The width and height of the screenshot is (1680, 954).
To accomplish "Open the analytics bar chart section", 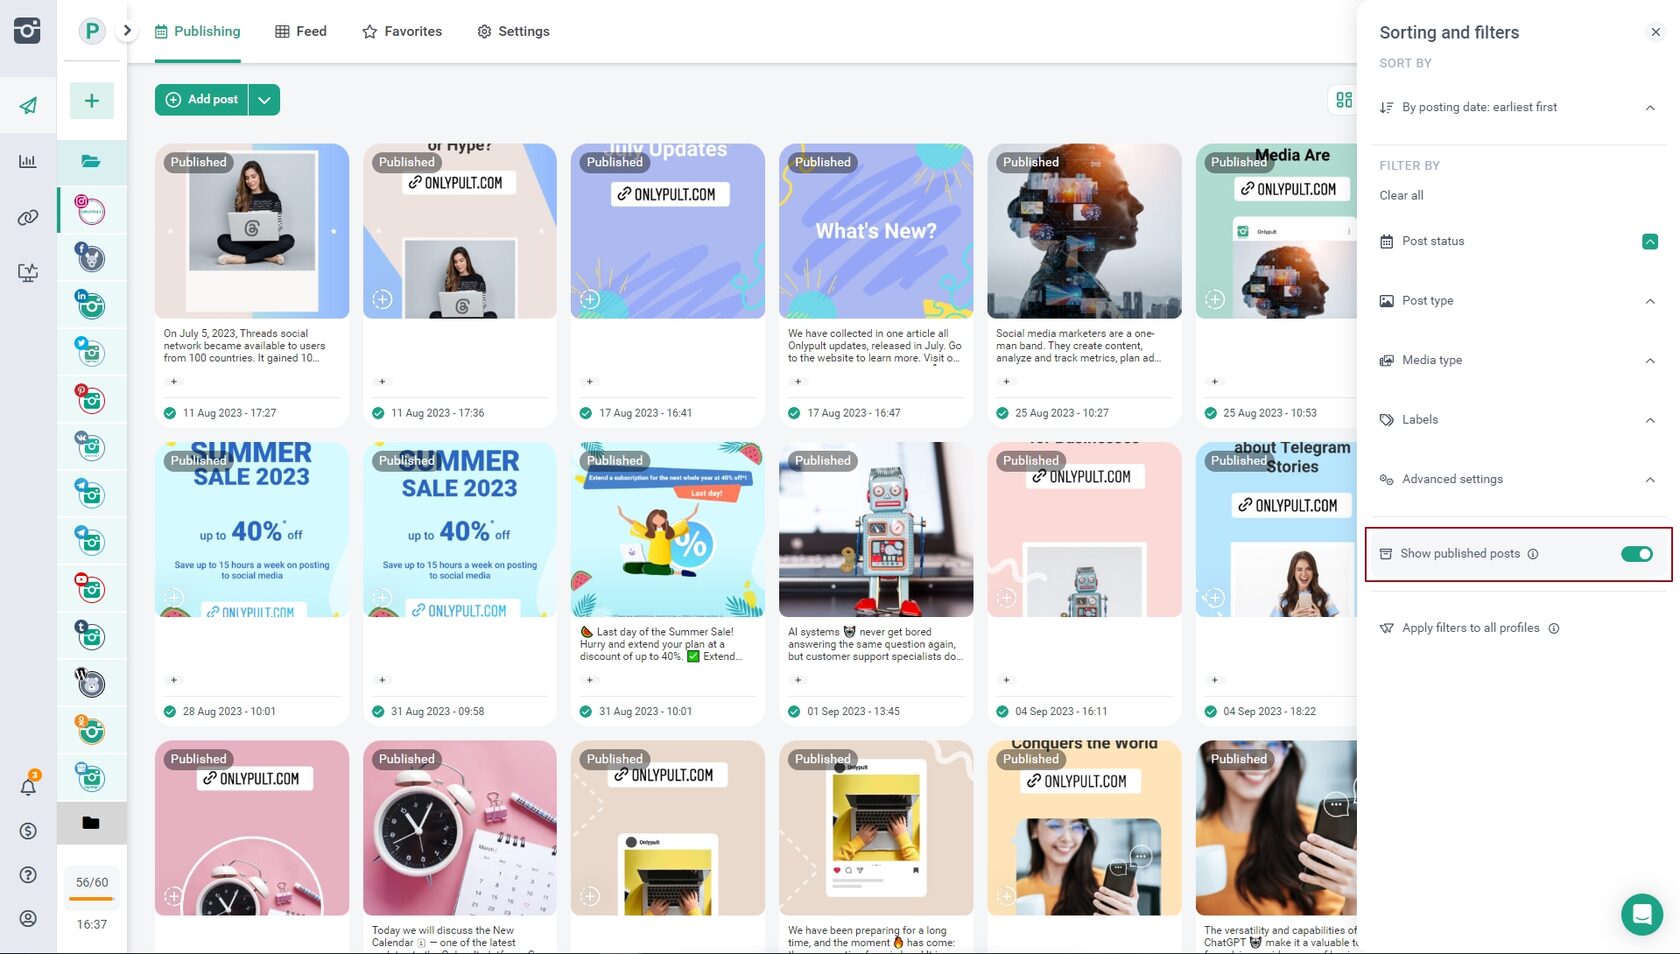I will (28, 161).
